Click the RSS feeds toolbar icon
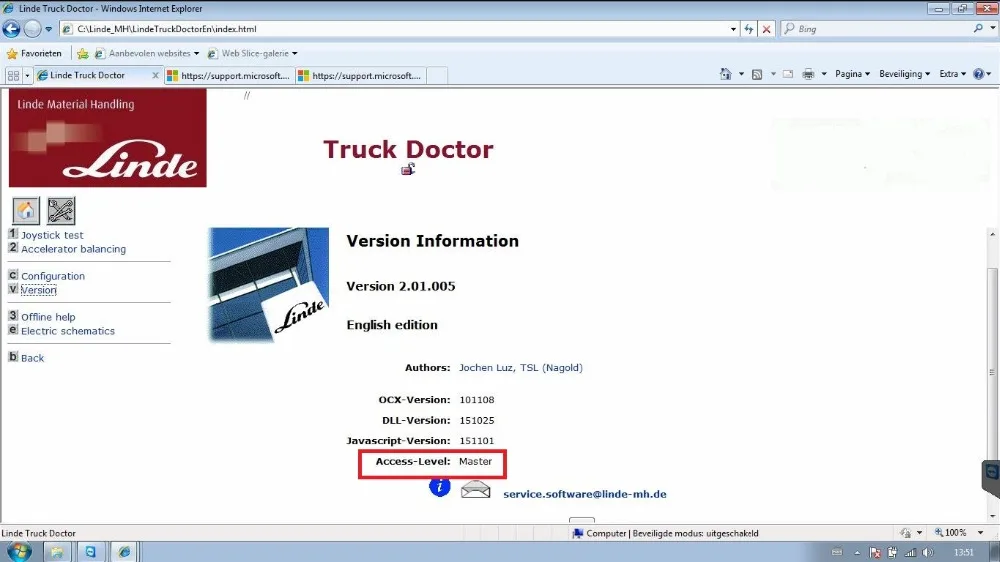The height and width of the screenshot is (562, 1000). [x=757, y=74]
